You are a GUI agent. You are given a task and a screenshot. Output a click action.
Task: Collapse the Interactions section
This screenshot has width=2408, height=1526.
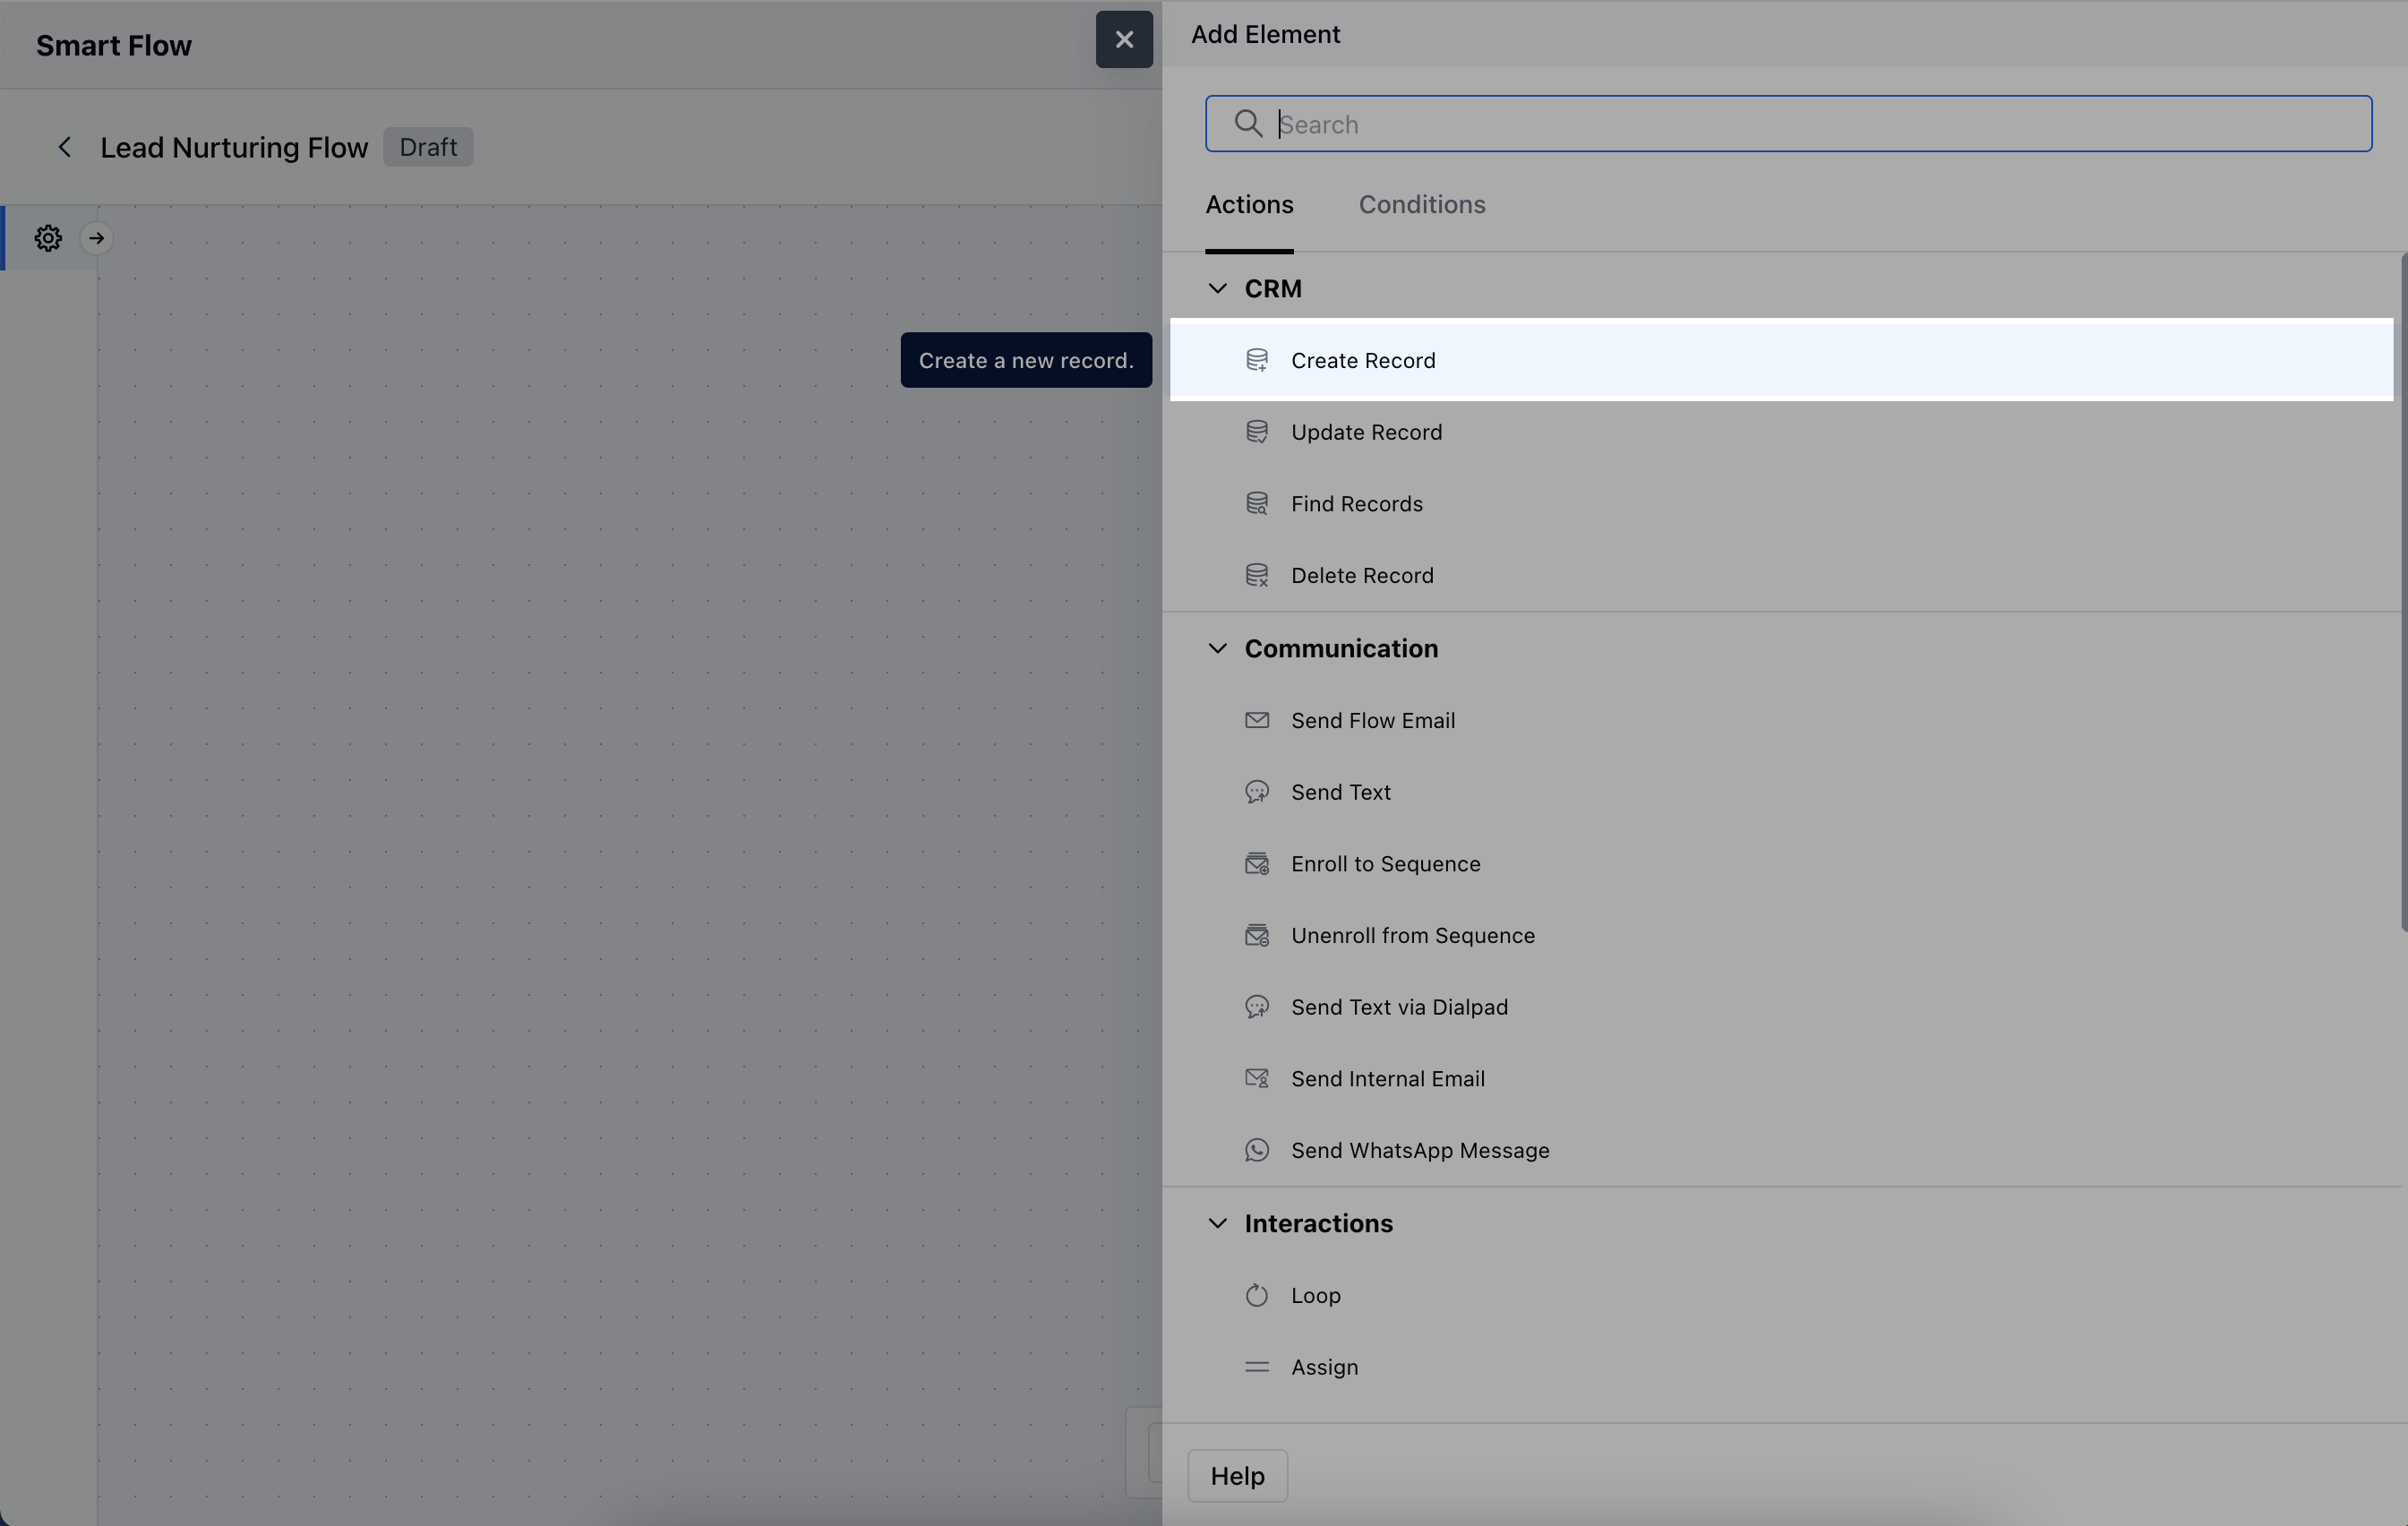click(x=1217, y=1223)
